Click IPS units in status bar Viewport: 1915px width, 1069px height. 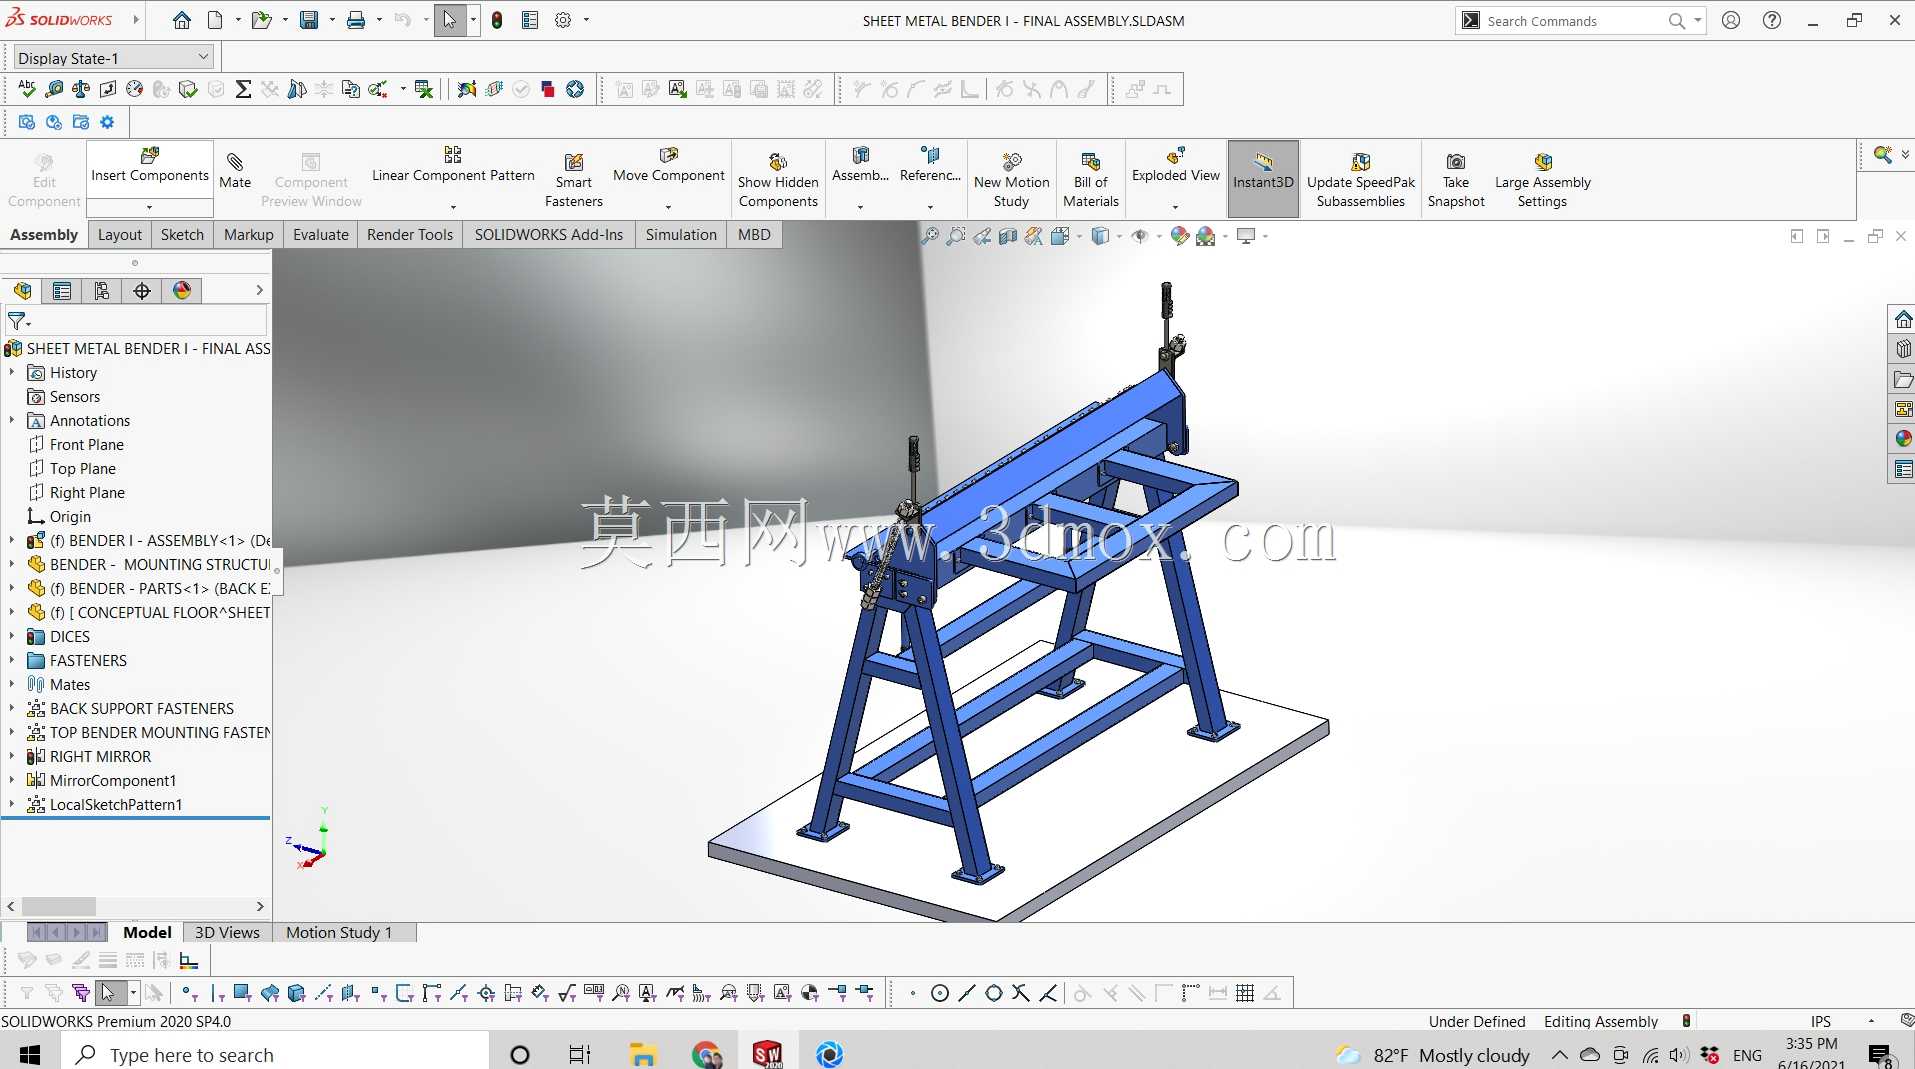[x=1821, y=1021]
